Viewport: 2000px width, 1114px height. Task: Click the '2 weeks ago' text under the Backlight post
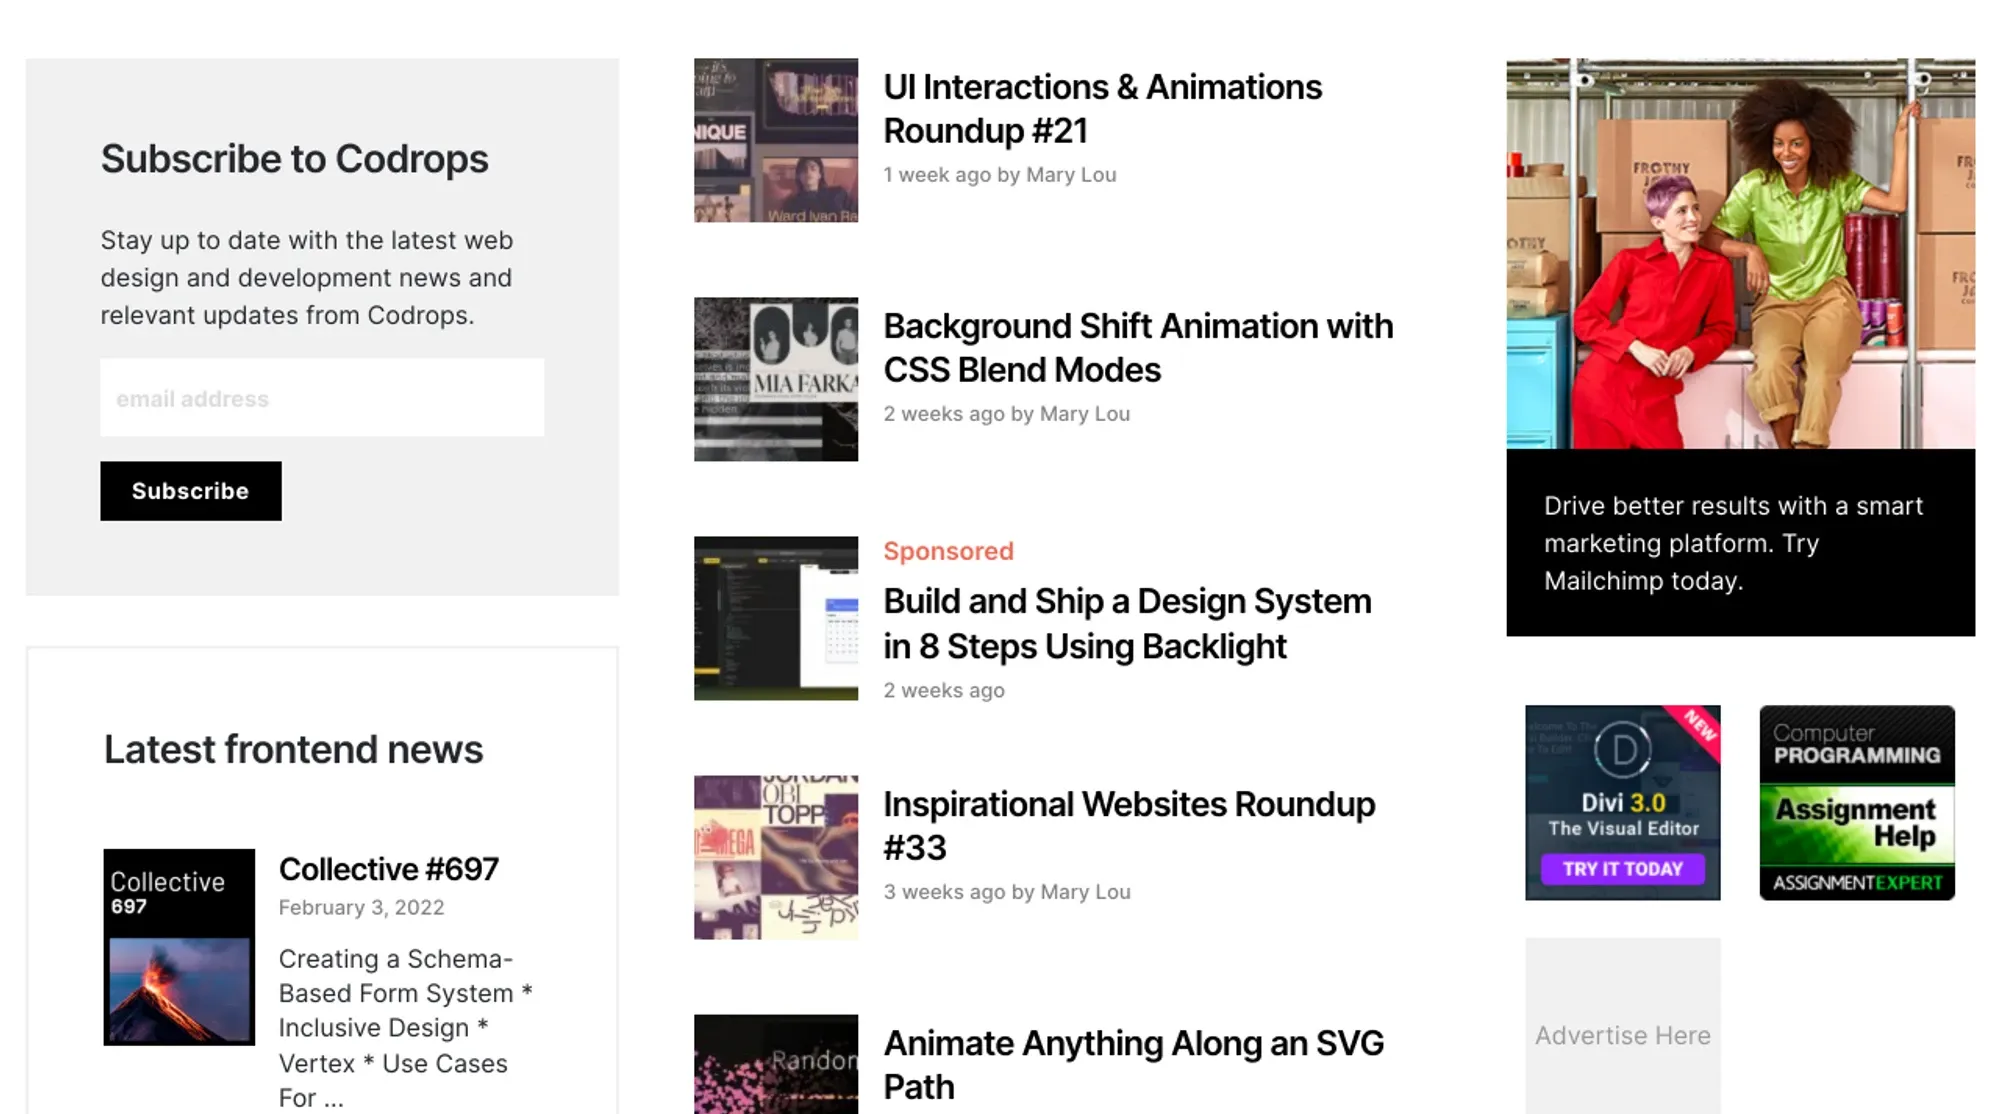point(944,690)
